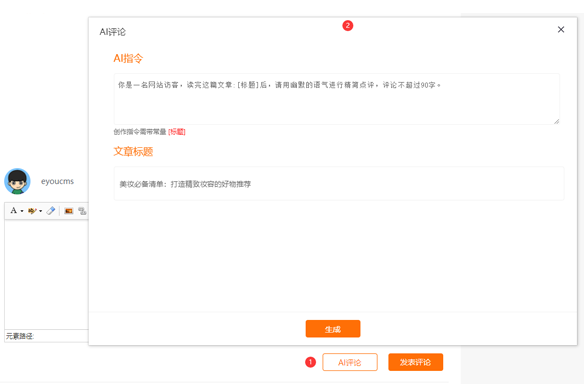
Task: Focus the AI指令 instruction textarea
Action: (x=337, y=99)
